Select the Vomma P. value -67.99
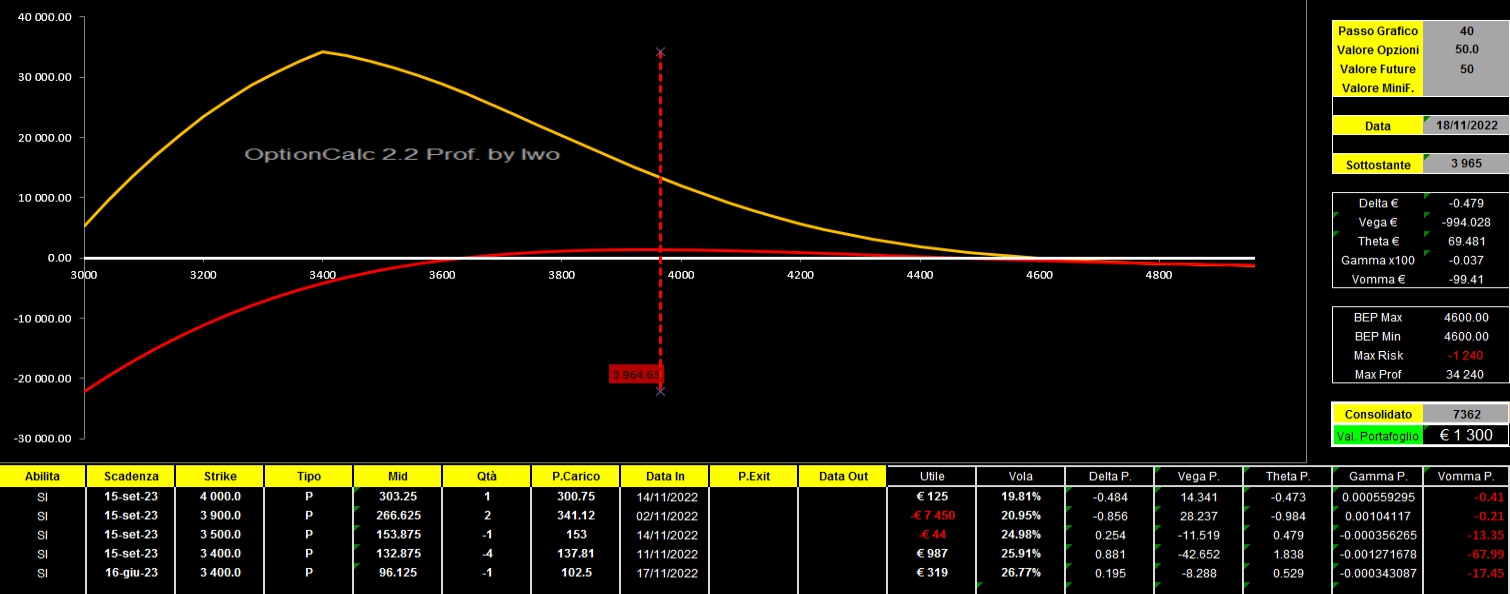The image size is (1510, 594). (1466, 553)
